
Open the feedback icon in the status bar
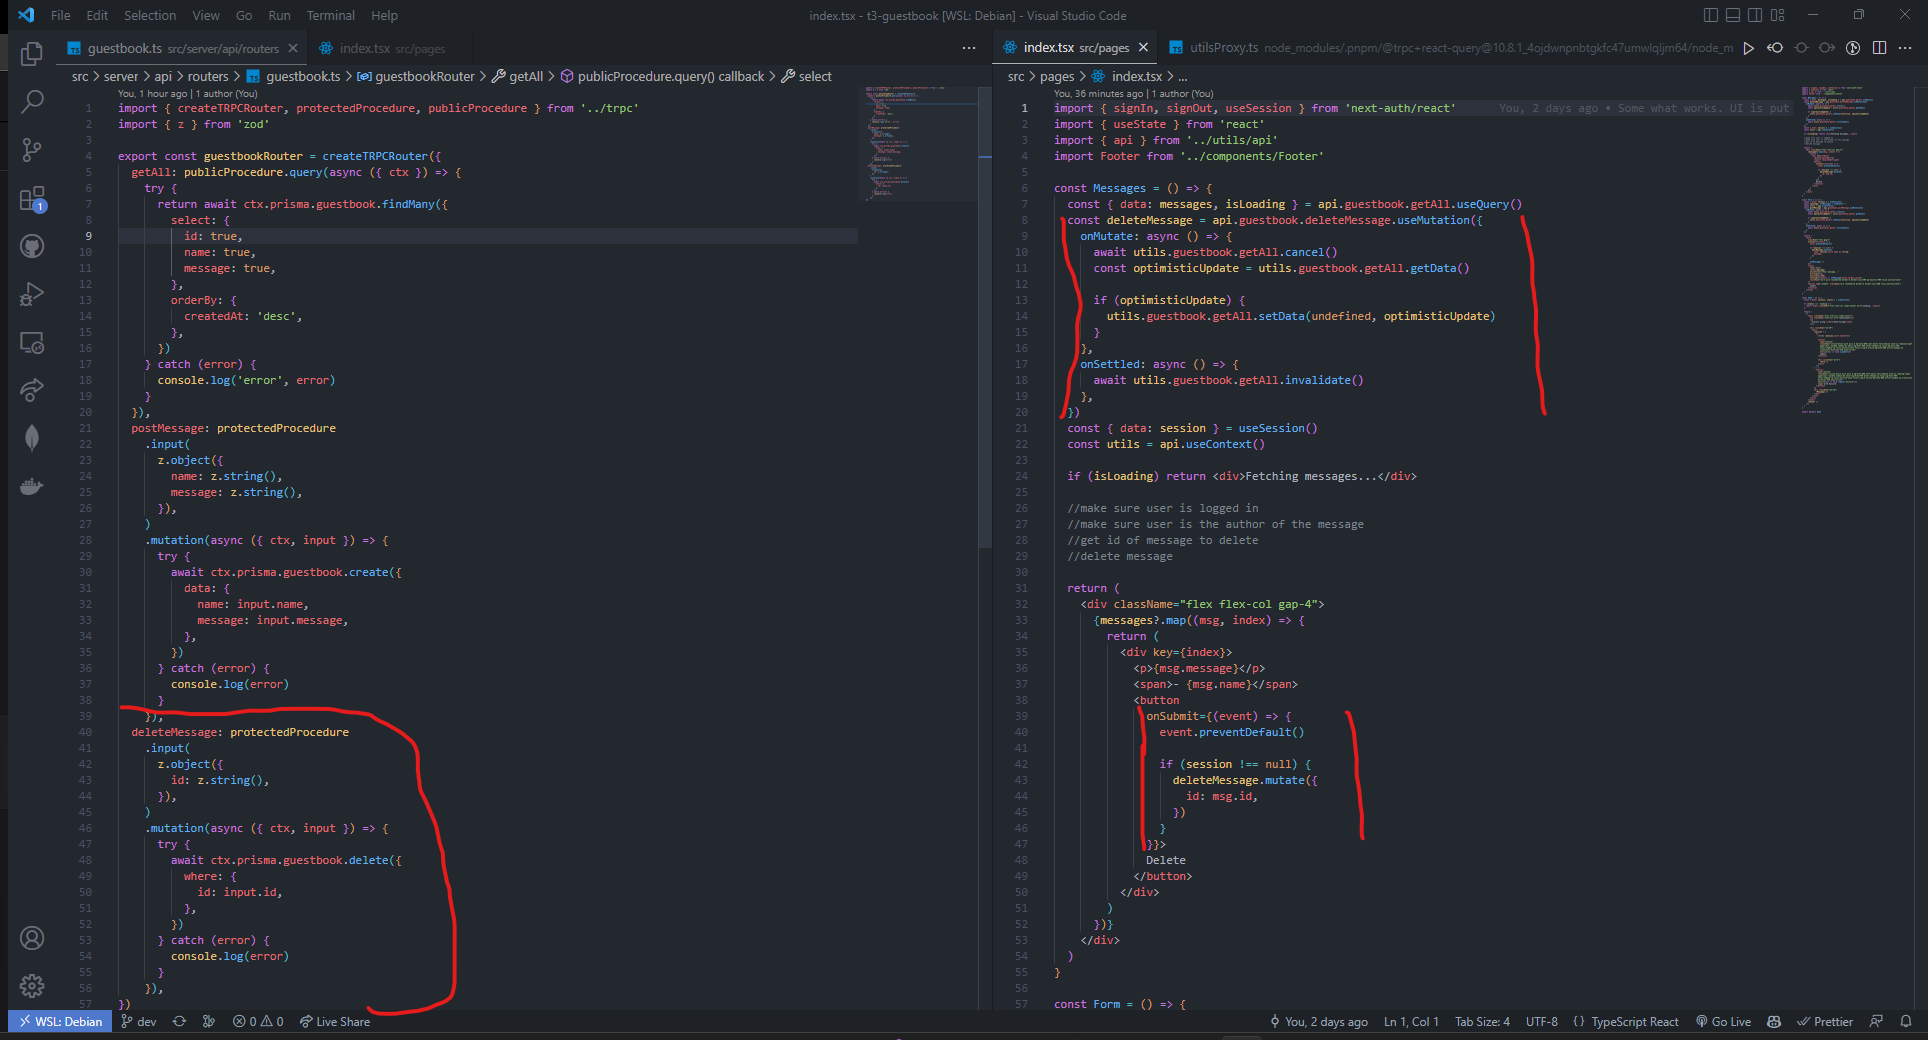[x=1876, y=1022]
